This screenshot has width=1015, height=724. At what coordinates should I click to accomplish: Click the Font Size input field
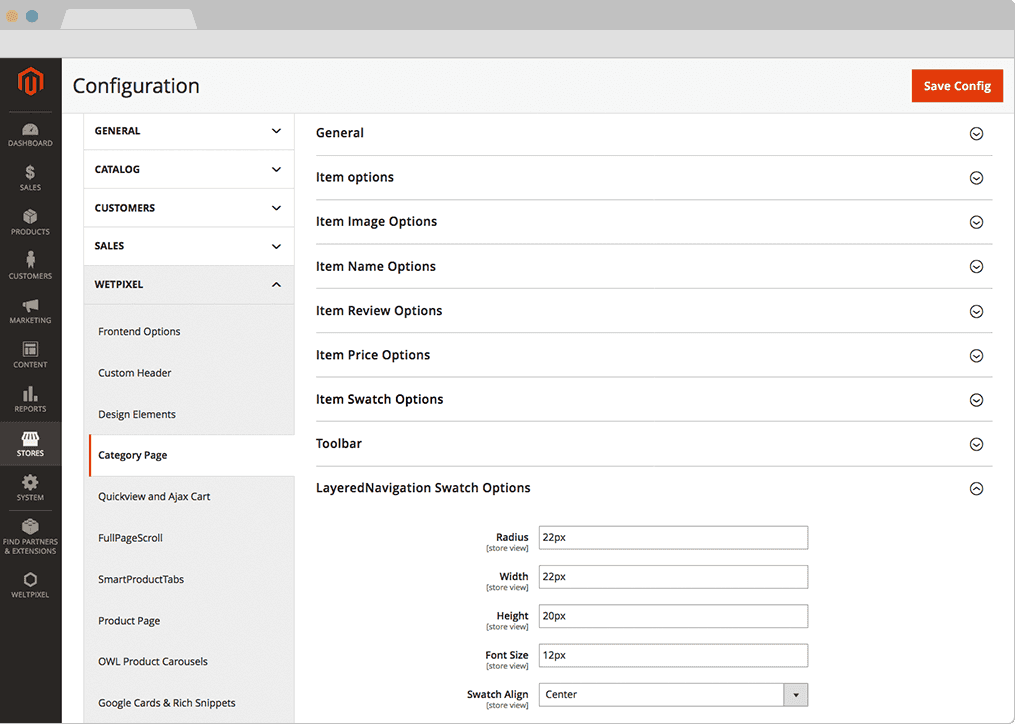tap(672, 655)
